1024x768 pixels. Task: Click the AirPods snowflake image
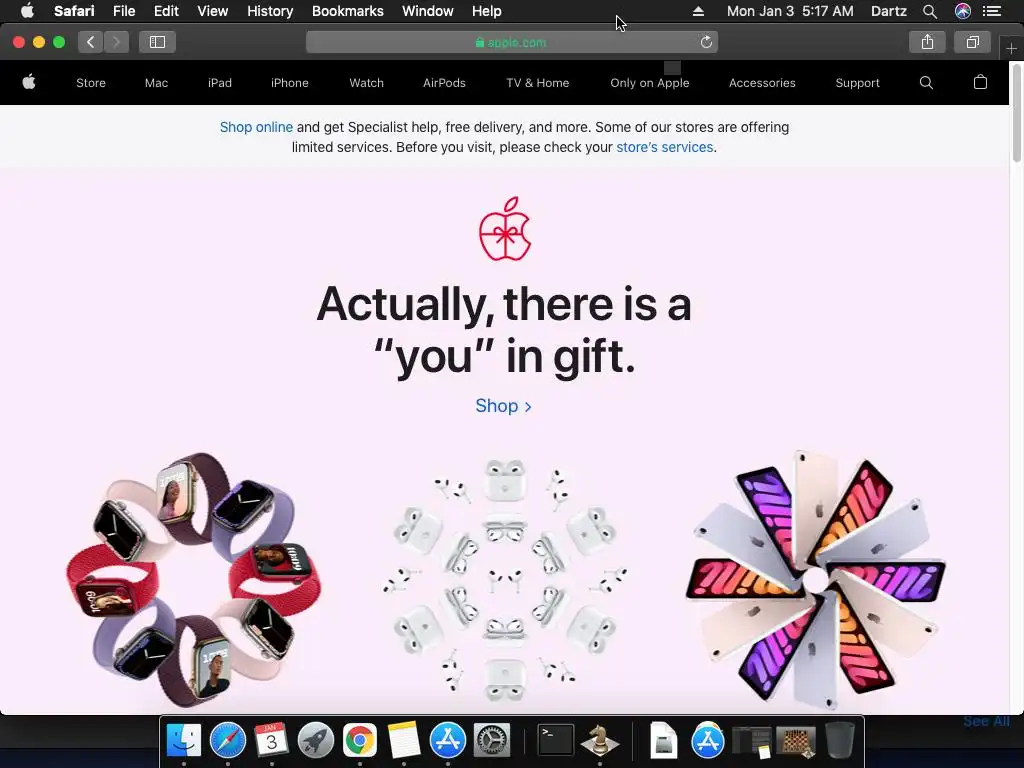click(x=505, y=580)
